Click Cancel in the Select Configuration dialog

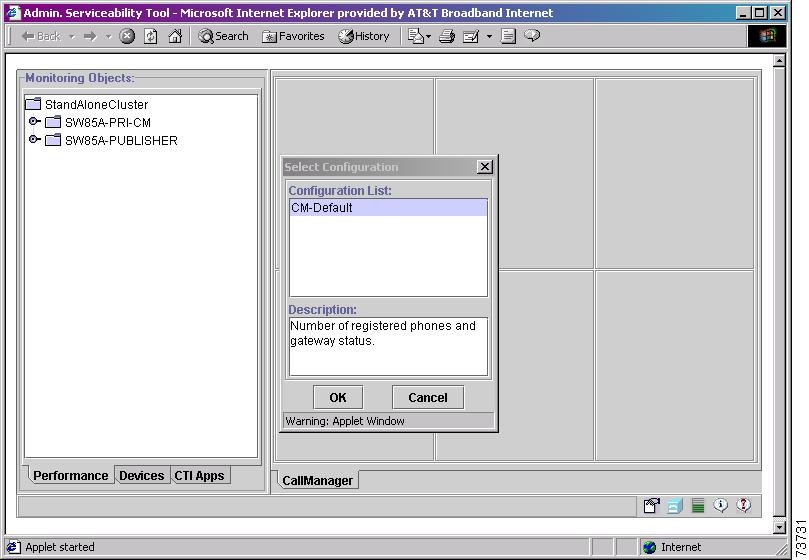coord(428,397)
